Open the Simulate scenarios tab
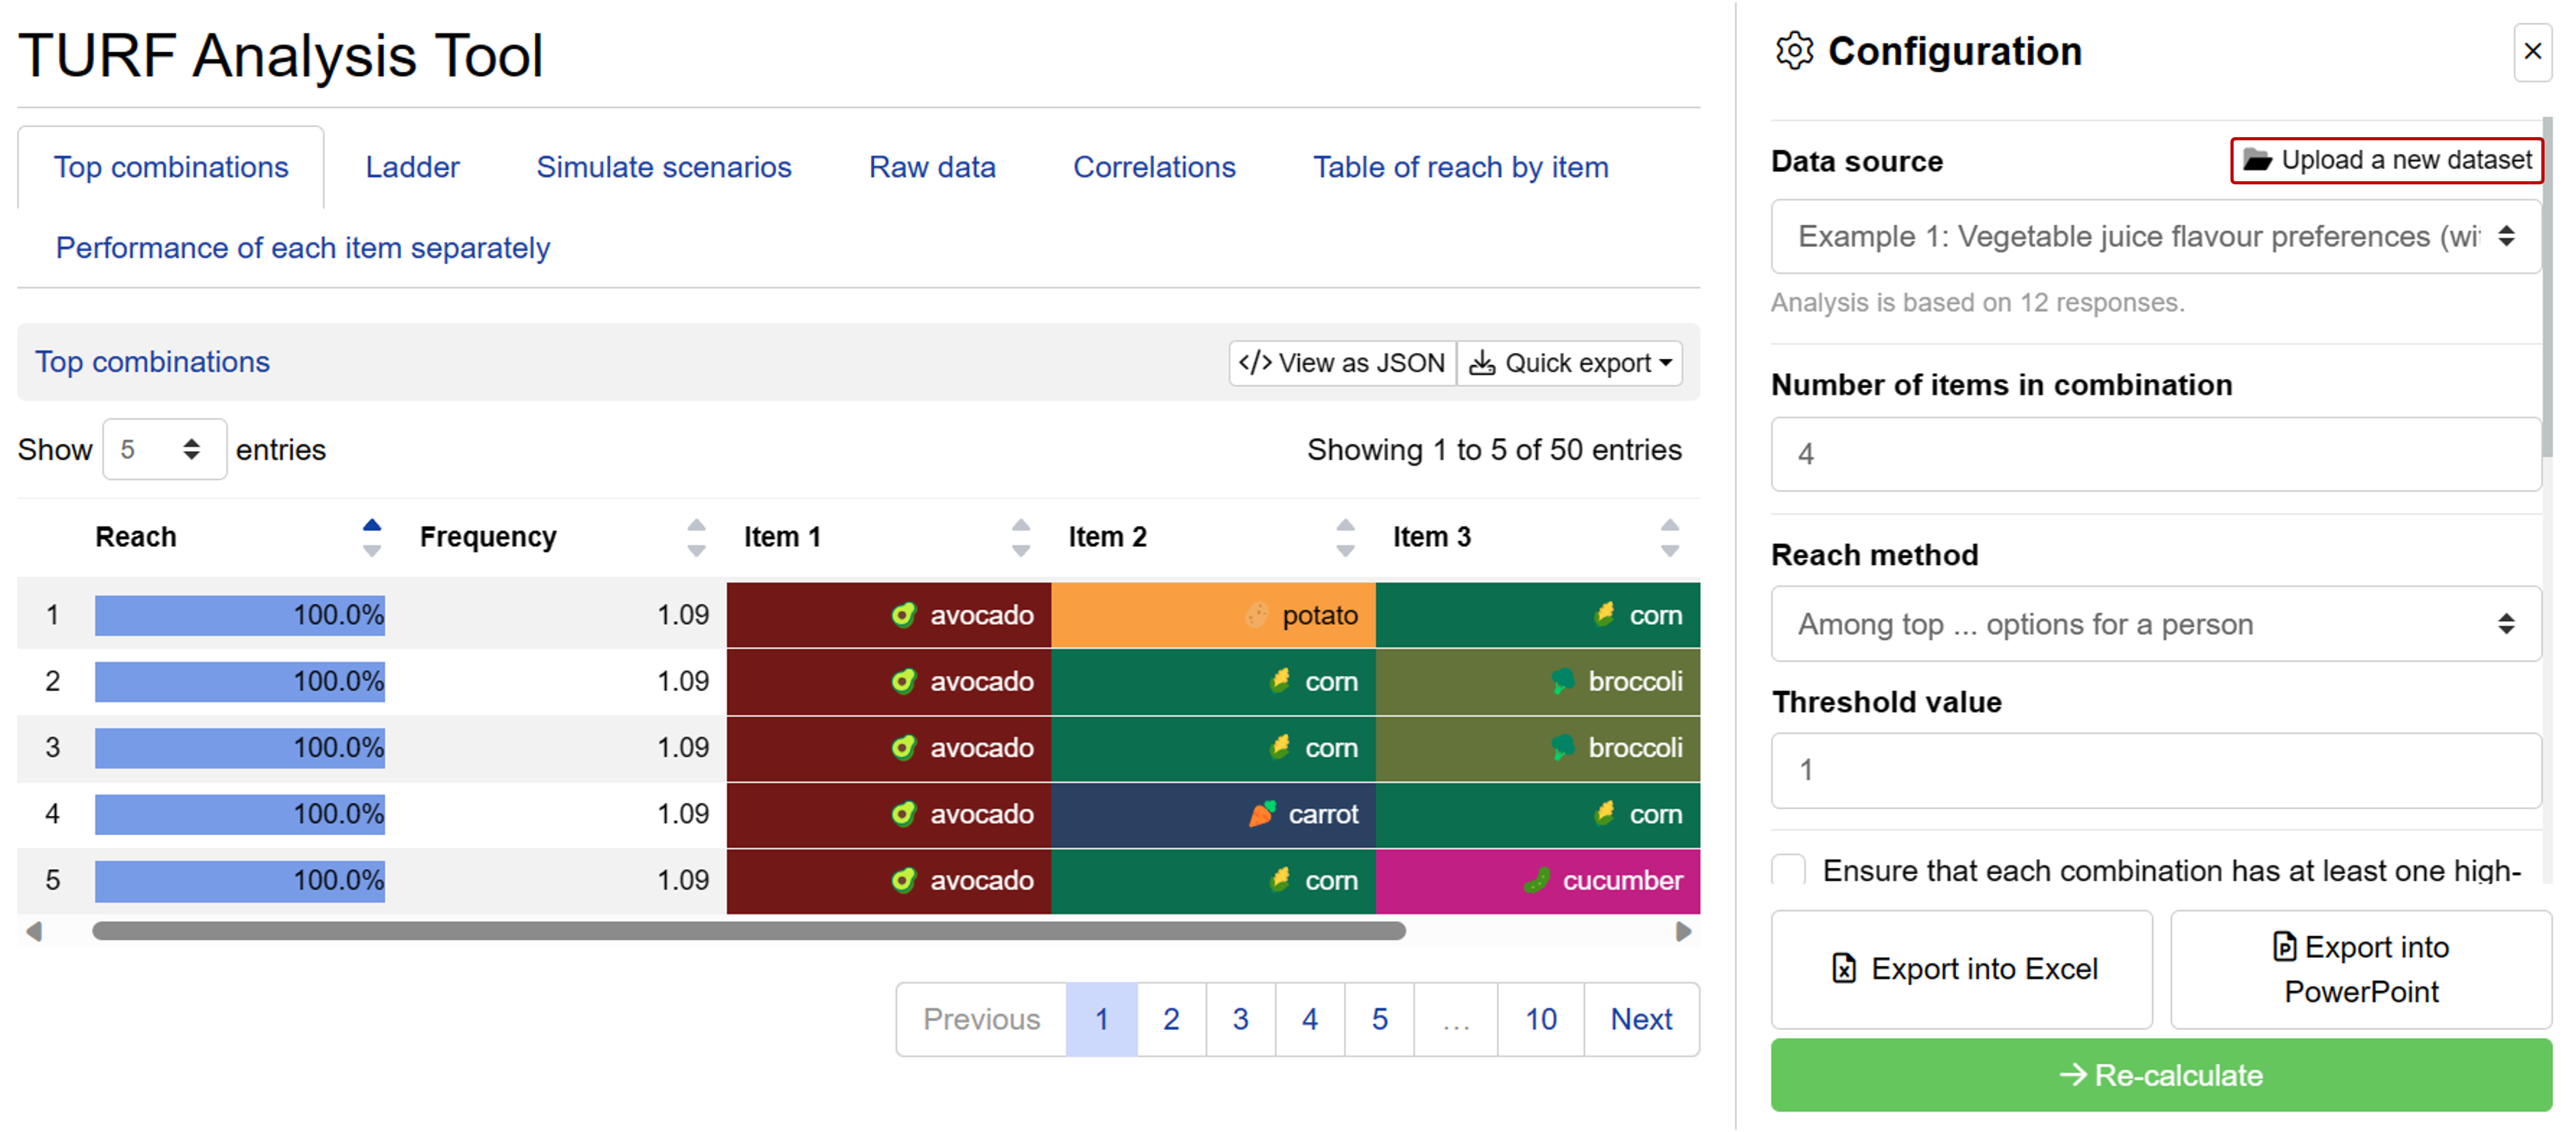This screenshot has height=1132, width=2576. pyautogui.click(x=663, y=167)
